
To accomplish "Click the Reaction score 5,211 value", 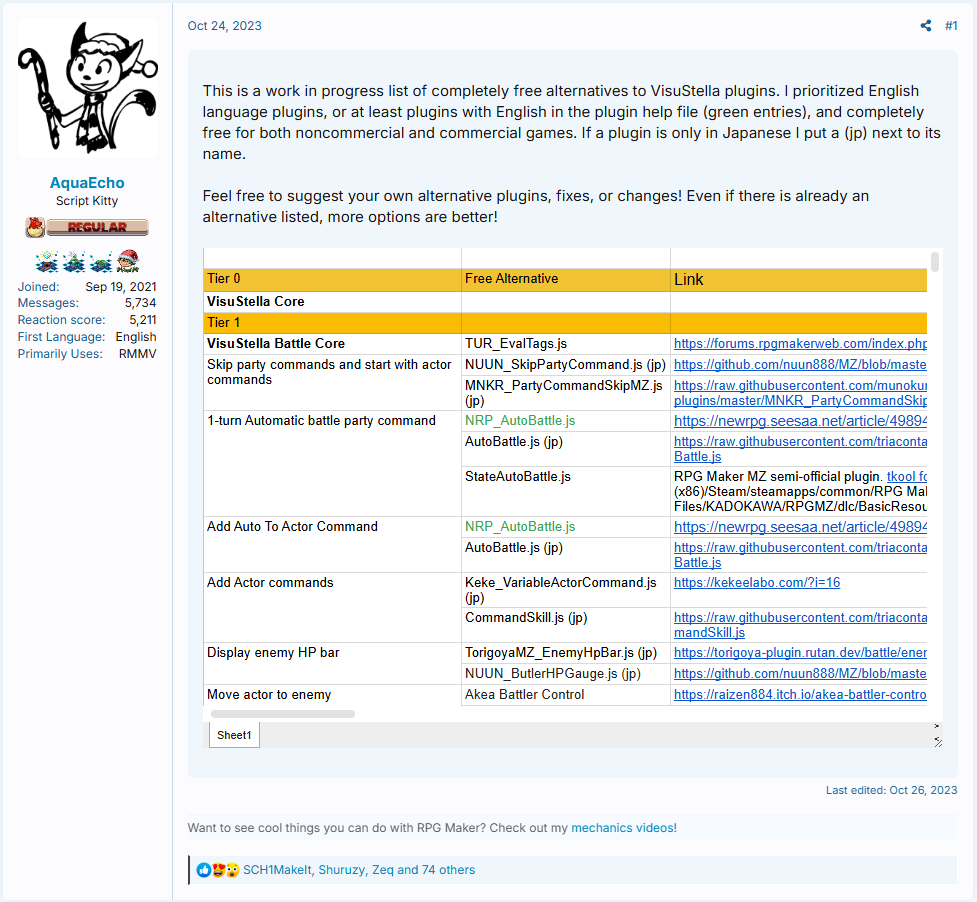I will pyautogui.click(x=143, y=320).
